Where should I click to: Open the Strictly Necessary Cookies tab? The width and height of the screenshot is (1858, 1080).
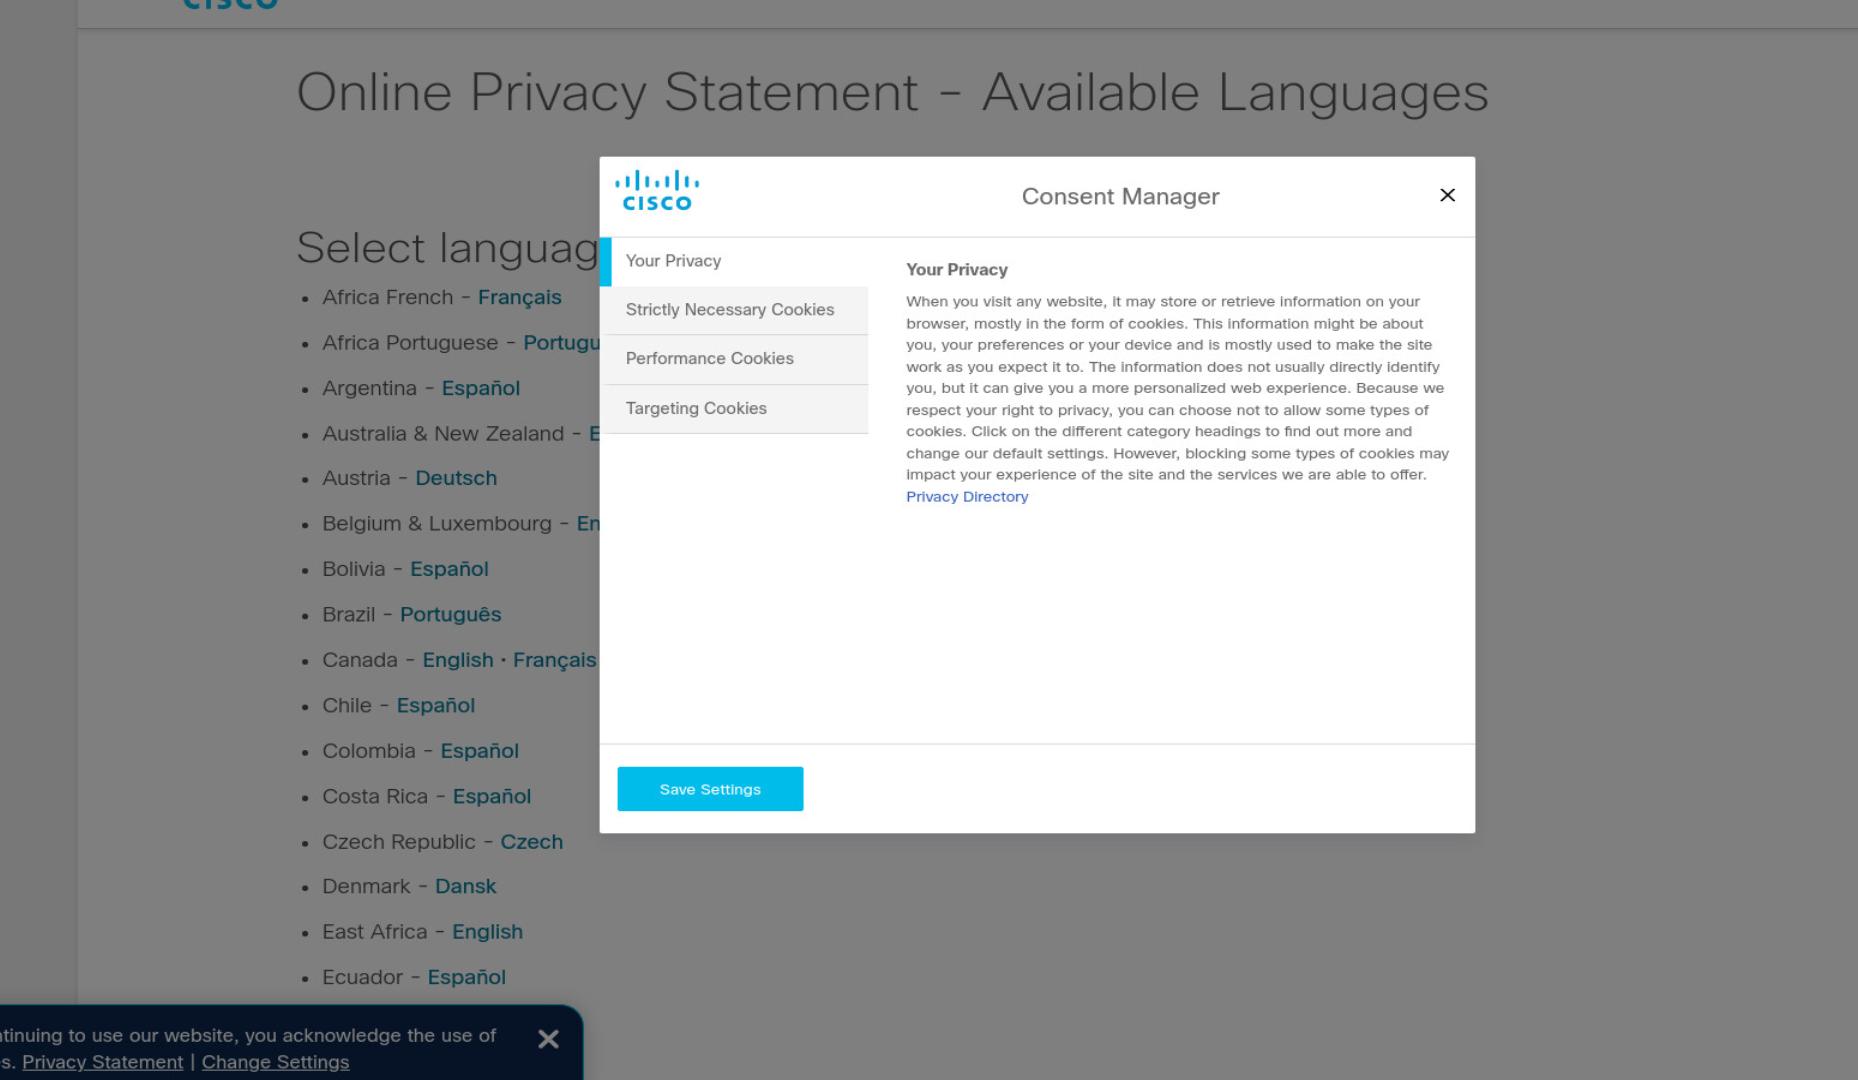pyautogui.click(x=734, y=310)
